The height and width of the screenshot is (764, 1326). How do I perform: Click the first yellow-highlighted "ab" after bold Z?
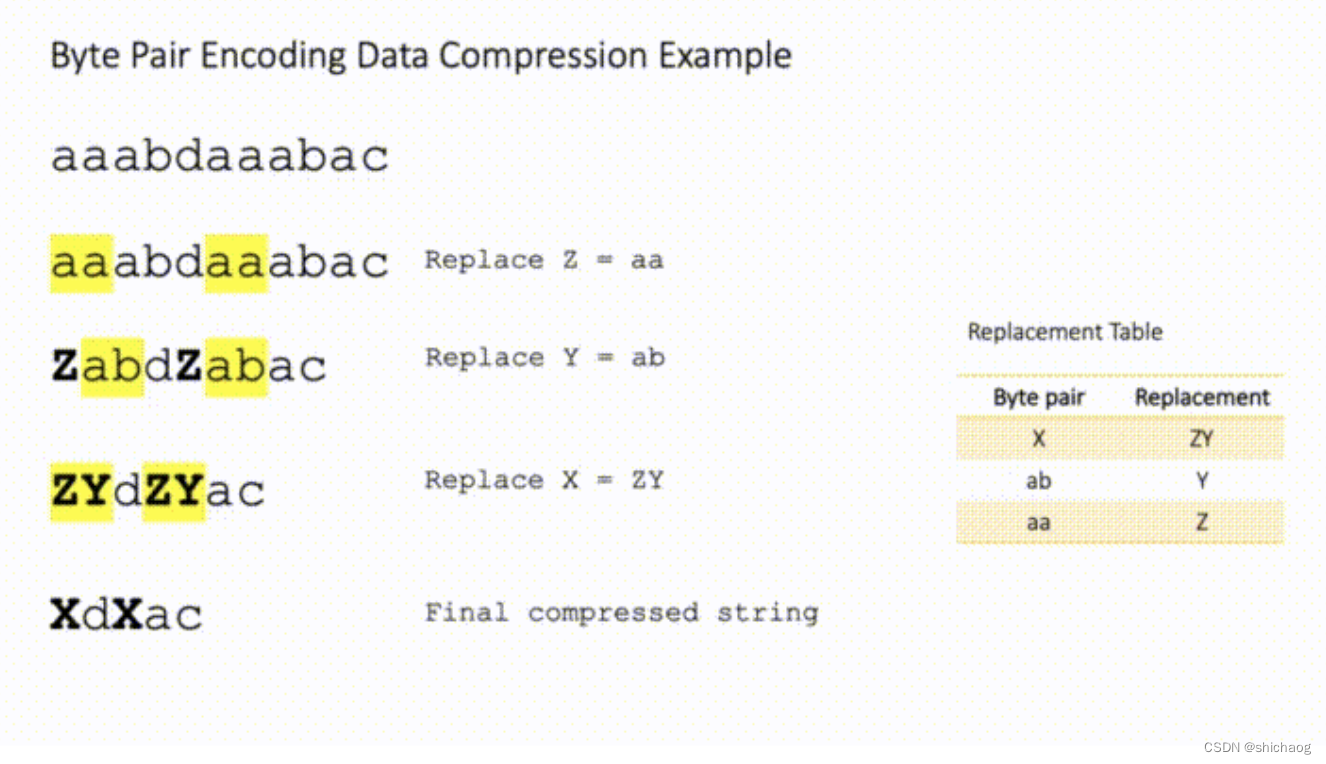click(x=112, y=367)
